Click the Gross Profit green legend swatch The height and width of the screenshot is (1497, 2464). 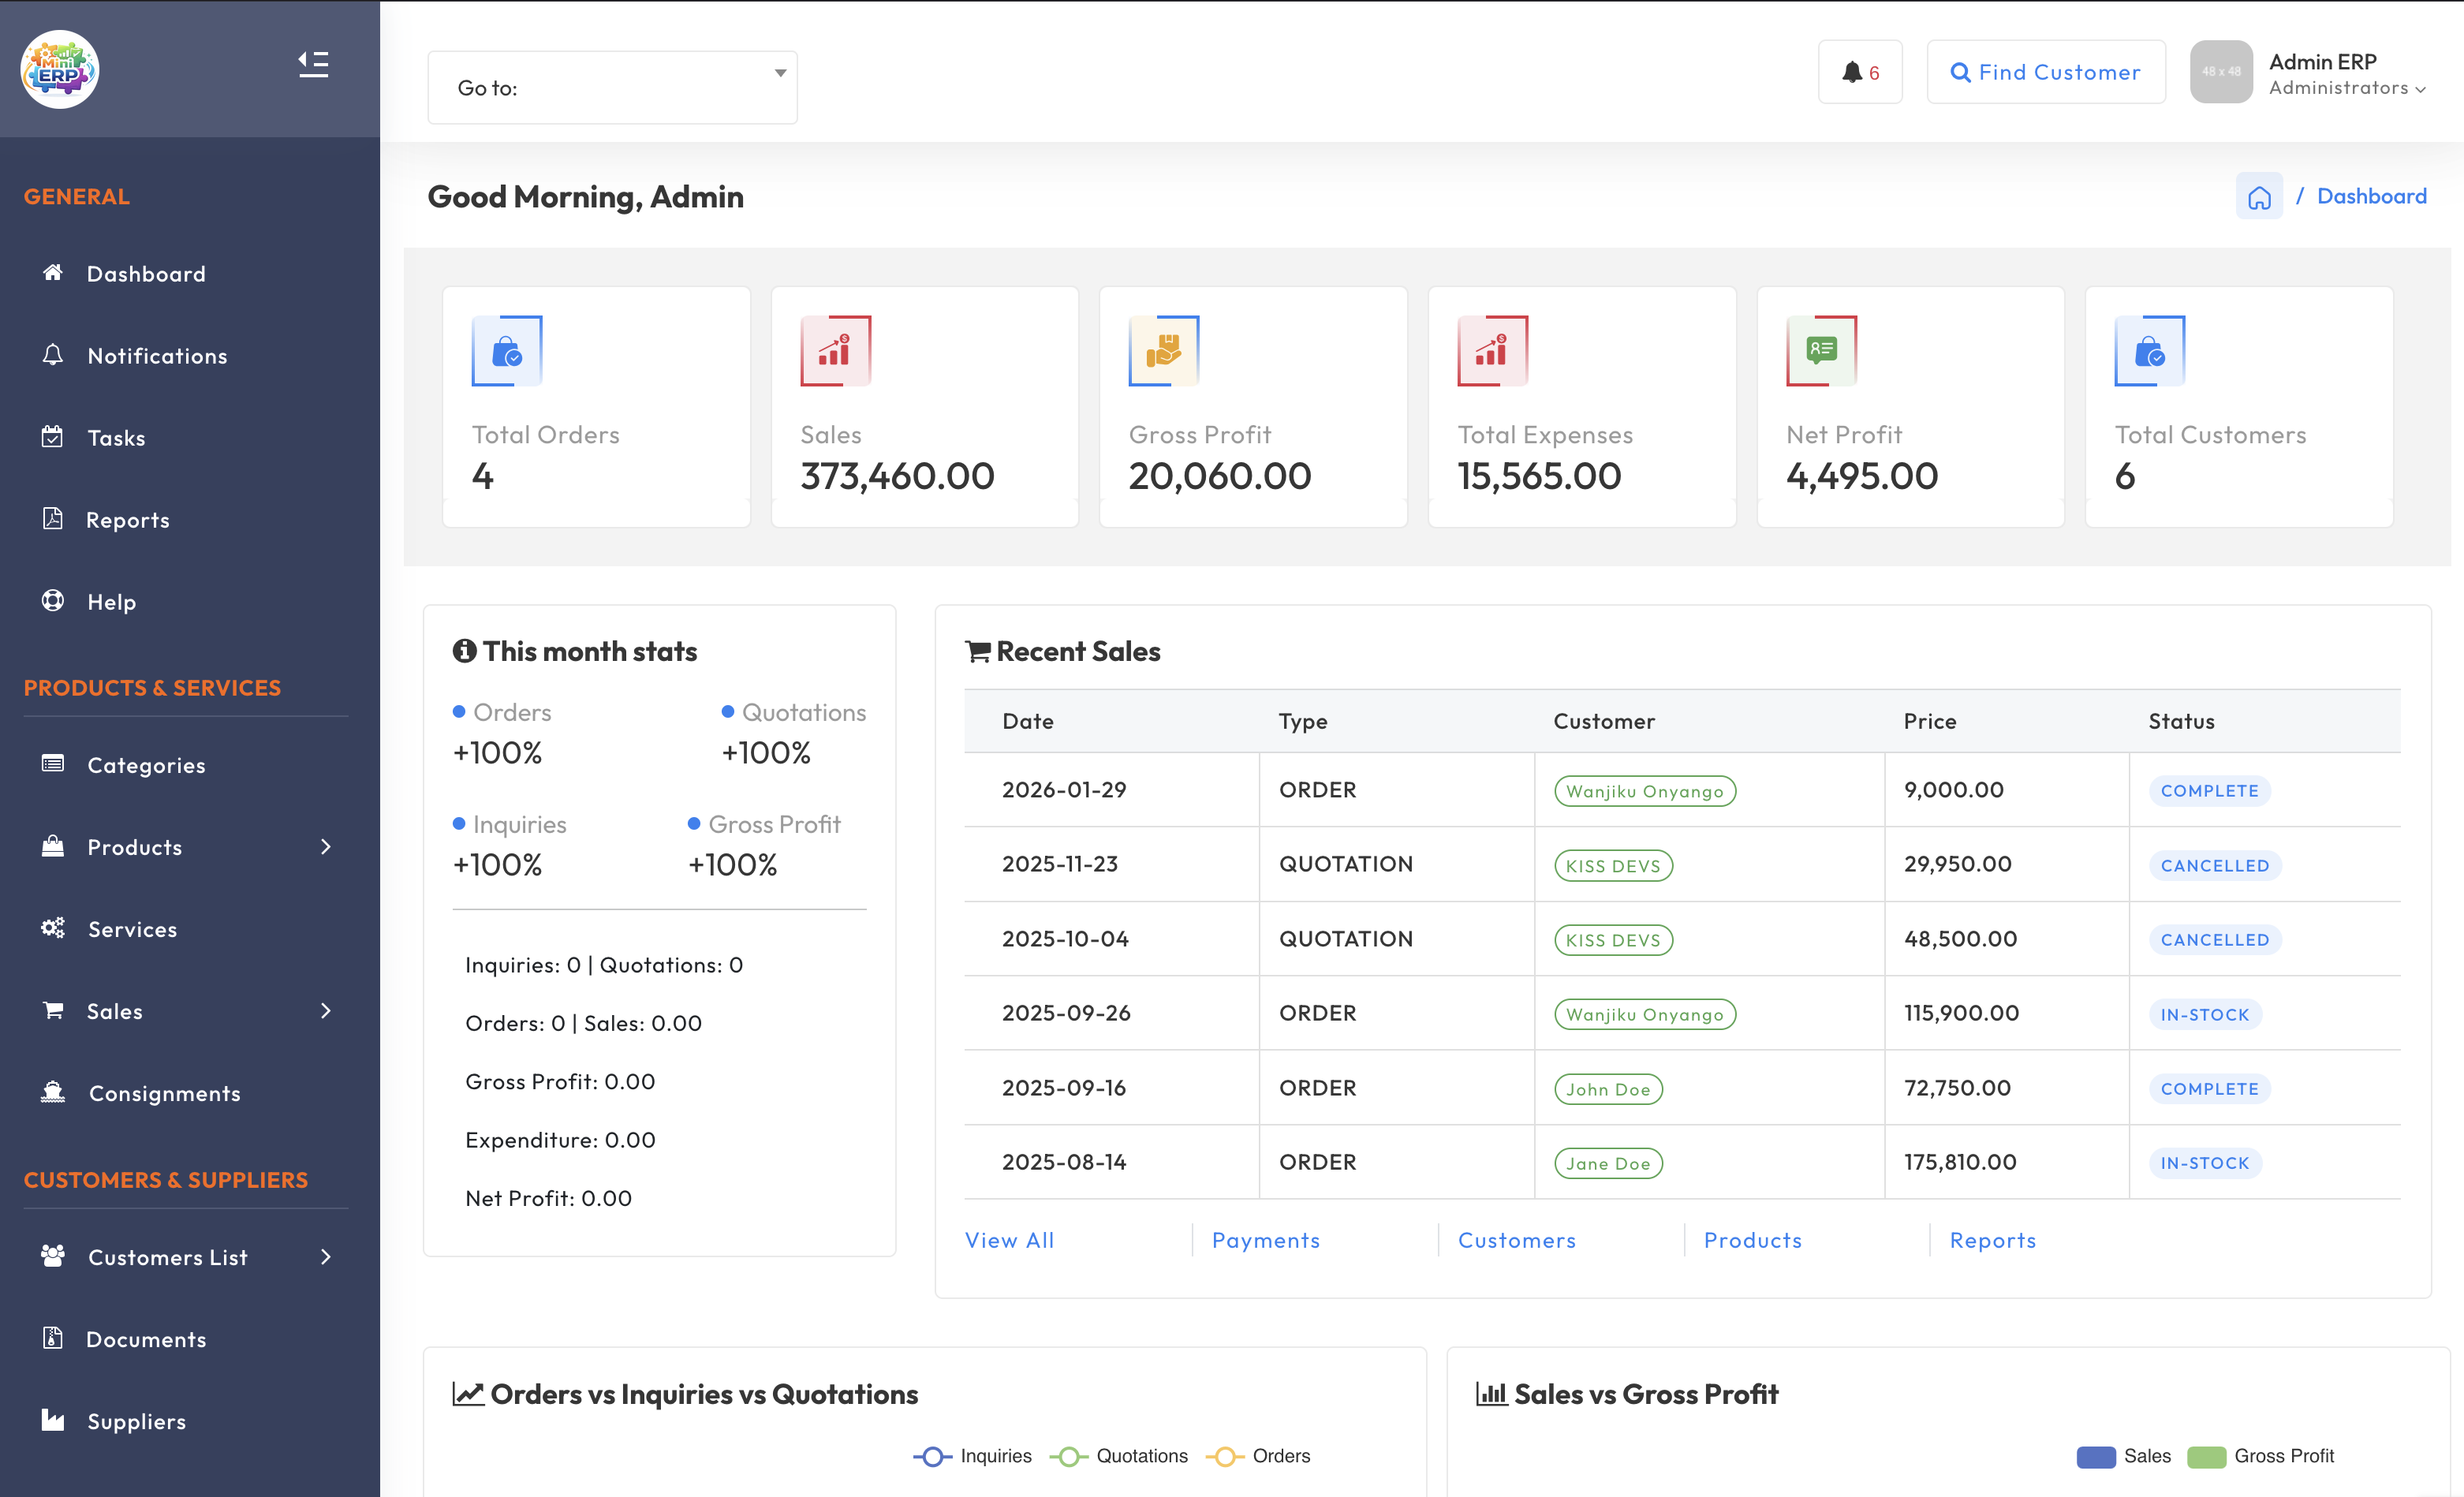click(2205, 1456)
